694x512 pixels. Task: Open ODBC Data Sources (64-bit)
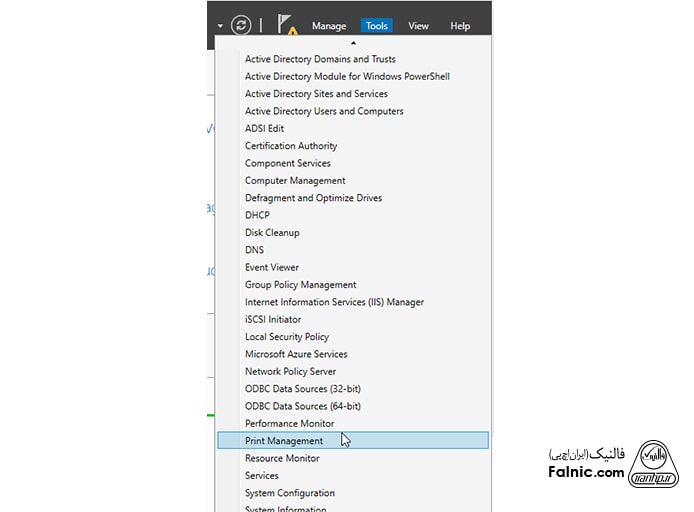[x=302, y=406]
